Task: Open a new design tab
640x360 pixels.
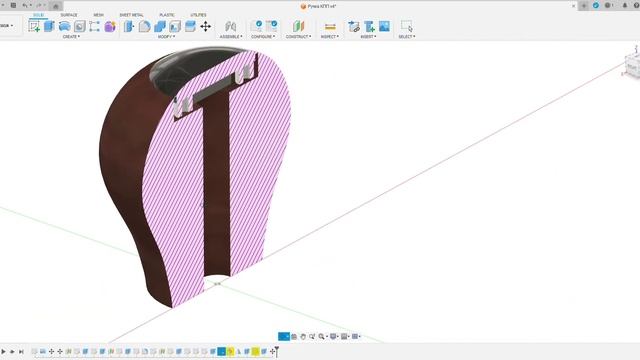Action: coord(584,6)
